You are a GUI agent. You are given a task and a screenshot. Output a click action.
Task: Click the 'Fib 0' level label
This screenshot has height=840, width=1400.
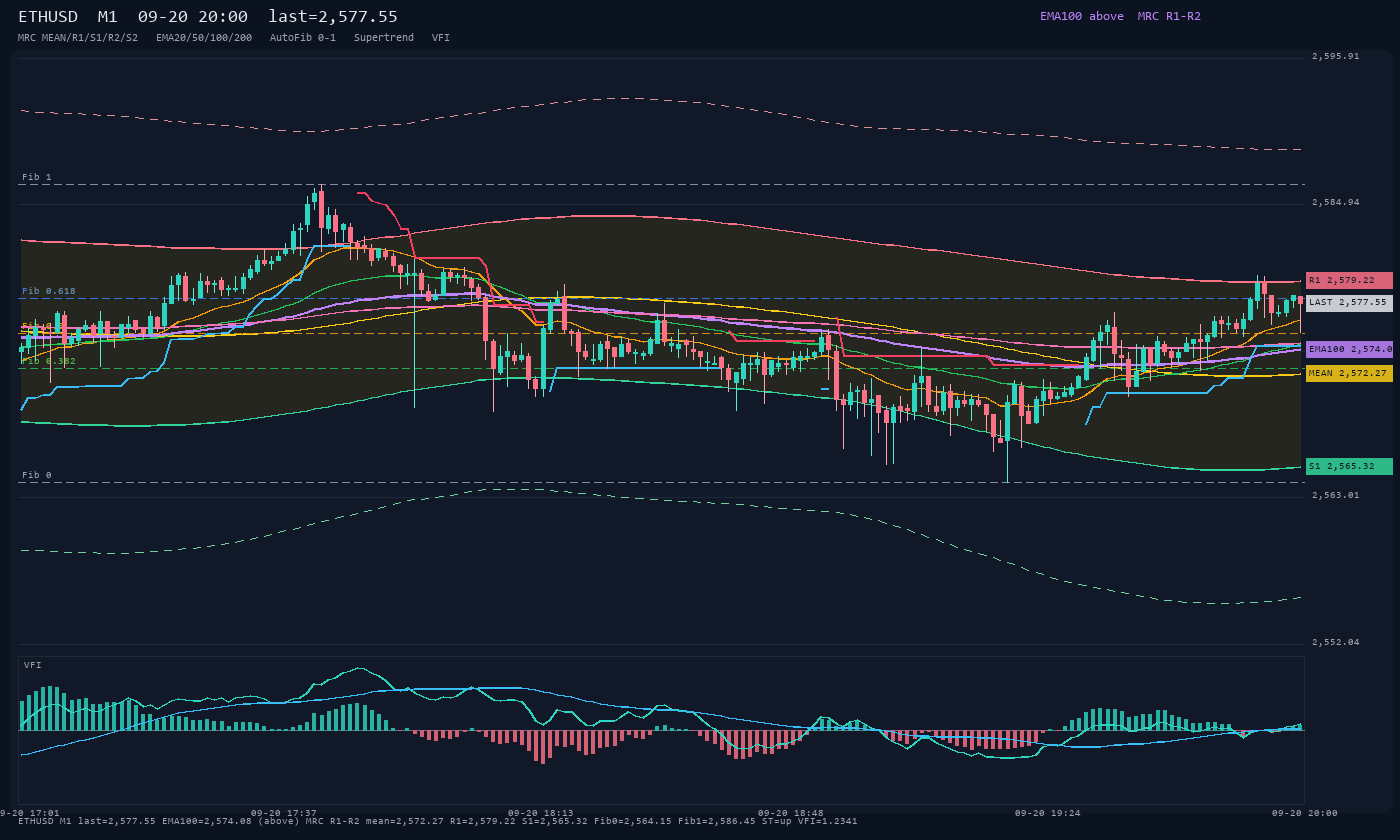tap(37, 475)
